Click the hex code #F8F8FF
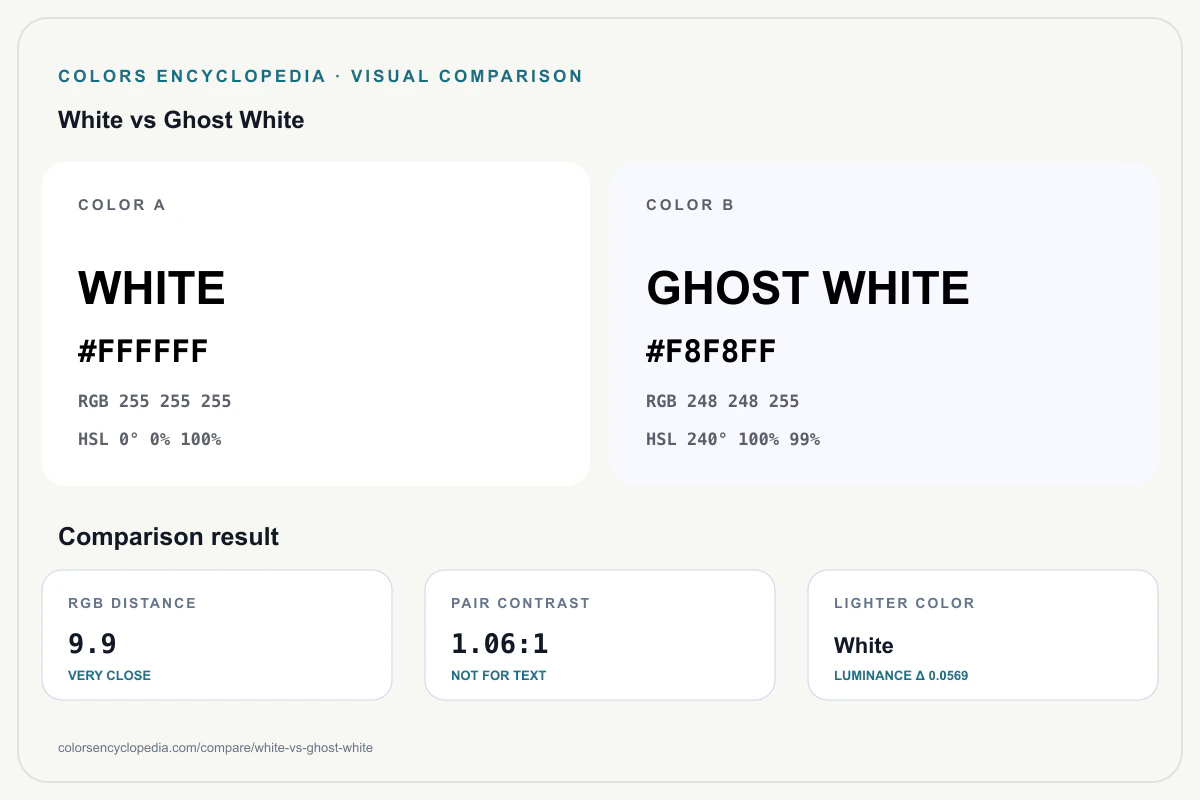This screenshot has height=800, width=1200. click(x=711, y=352)
